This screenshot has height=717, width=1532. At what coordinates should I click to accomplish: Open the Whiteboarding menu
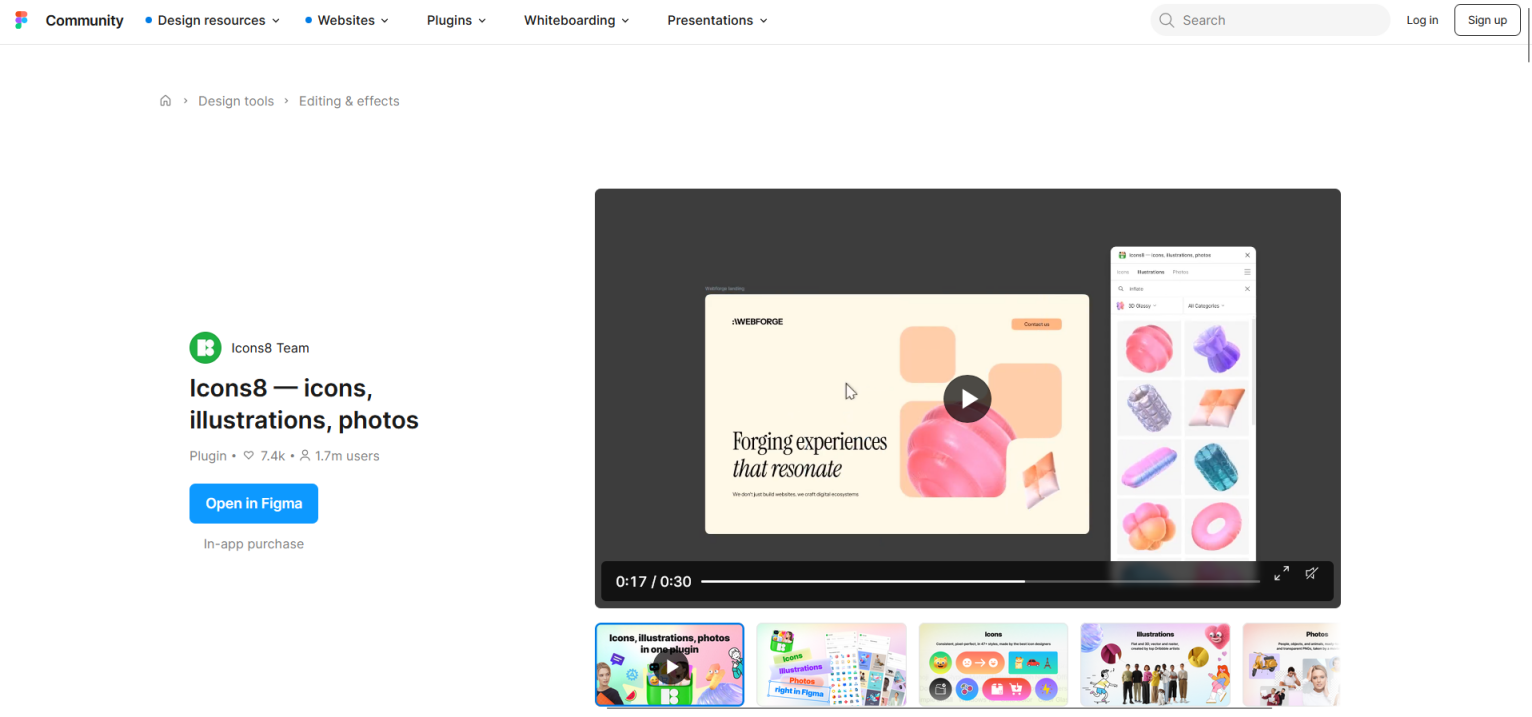point(576,20)
